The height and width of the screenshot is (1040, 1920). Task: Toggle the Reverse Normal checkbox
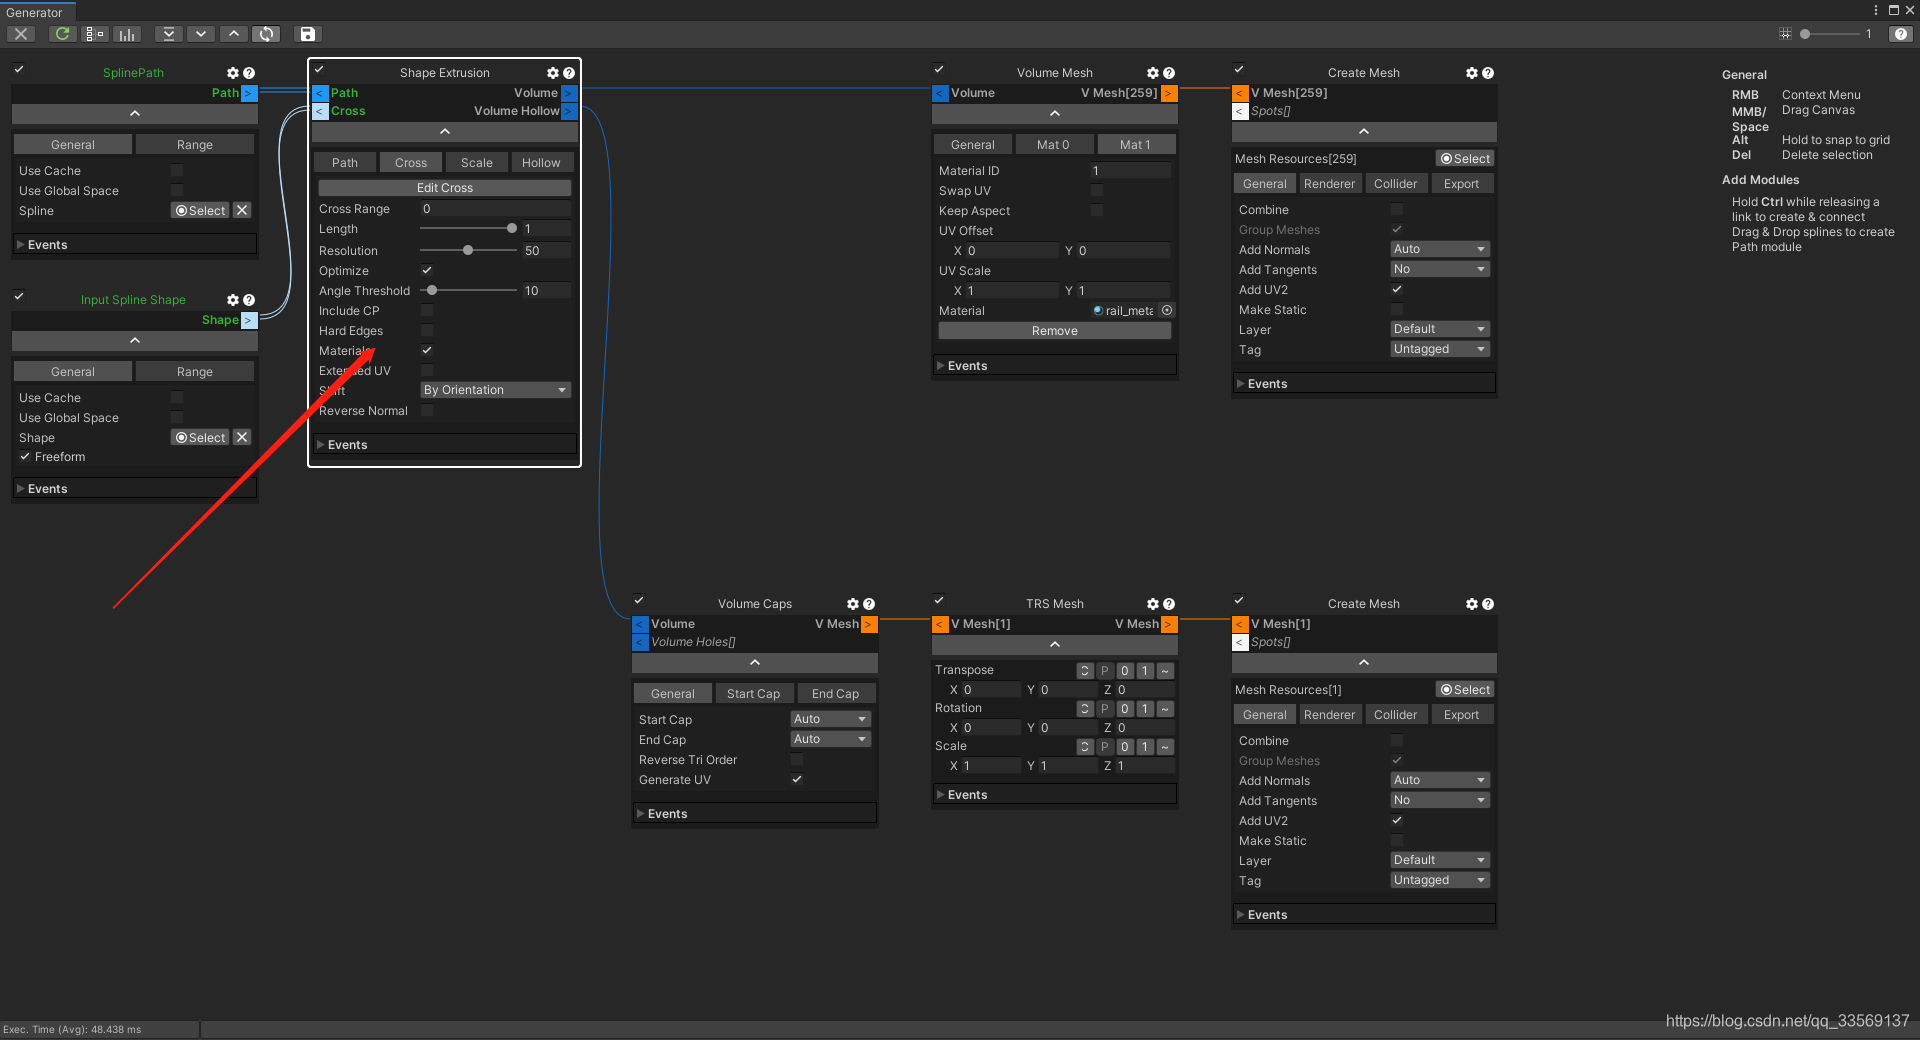pyautogui.click(x=427, y=410)
